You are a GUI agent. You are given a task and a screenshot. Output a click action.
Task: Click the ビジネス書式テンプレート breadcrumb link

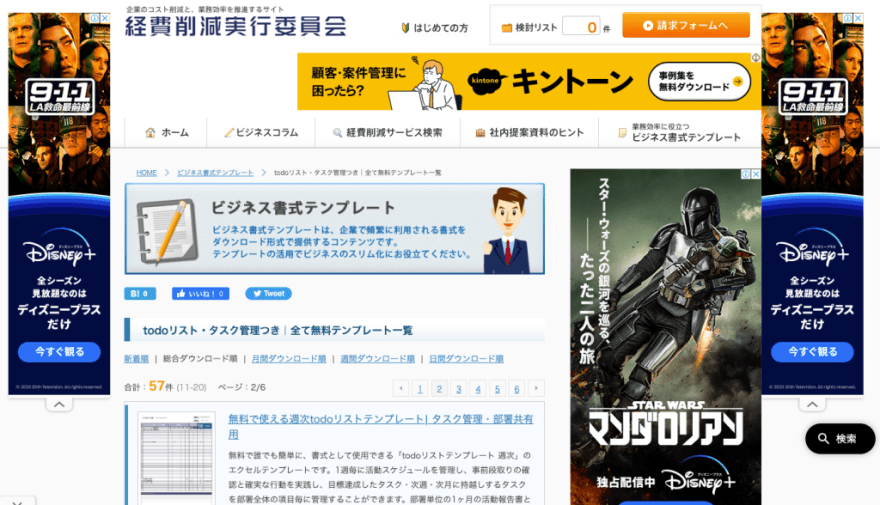tap(216, 173)
